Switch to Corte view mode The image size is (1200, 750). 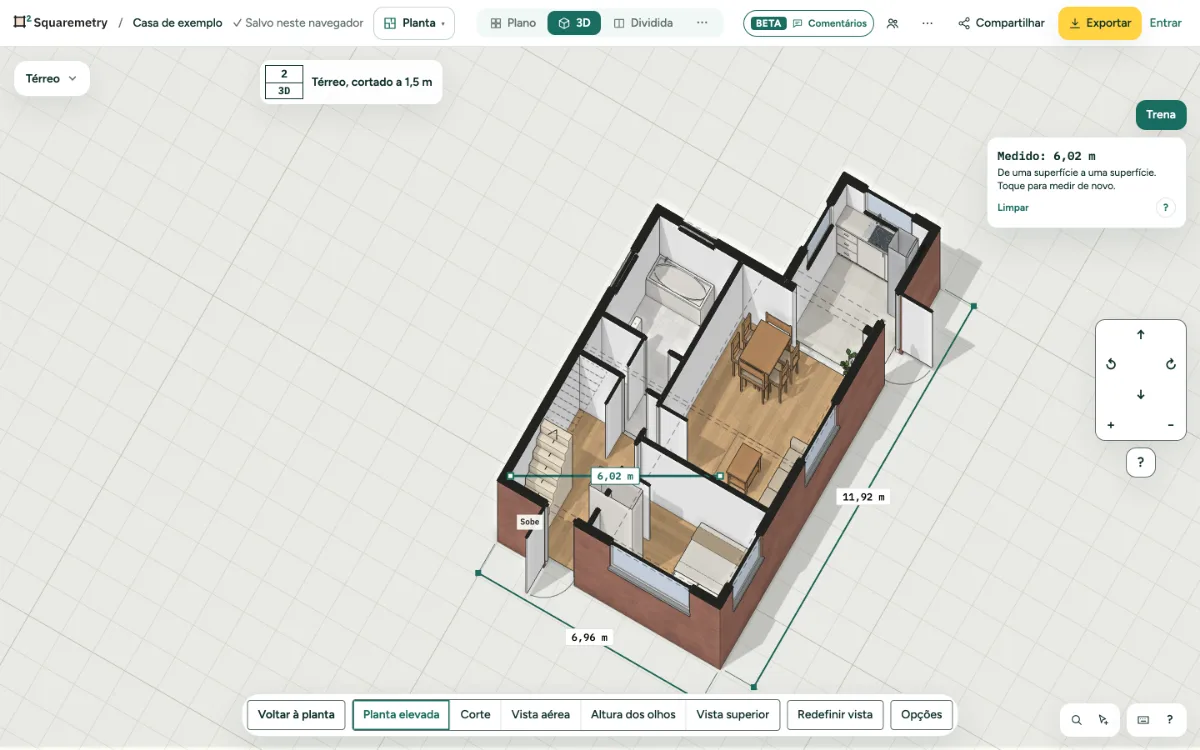pyautogui.click(x=475, y=715)
